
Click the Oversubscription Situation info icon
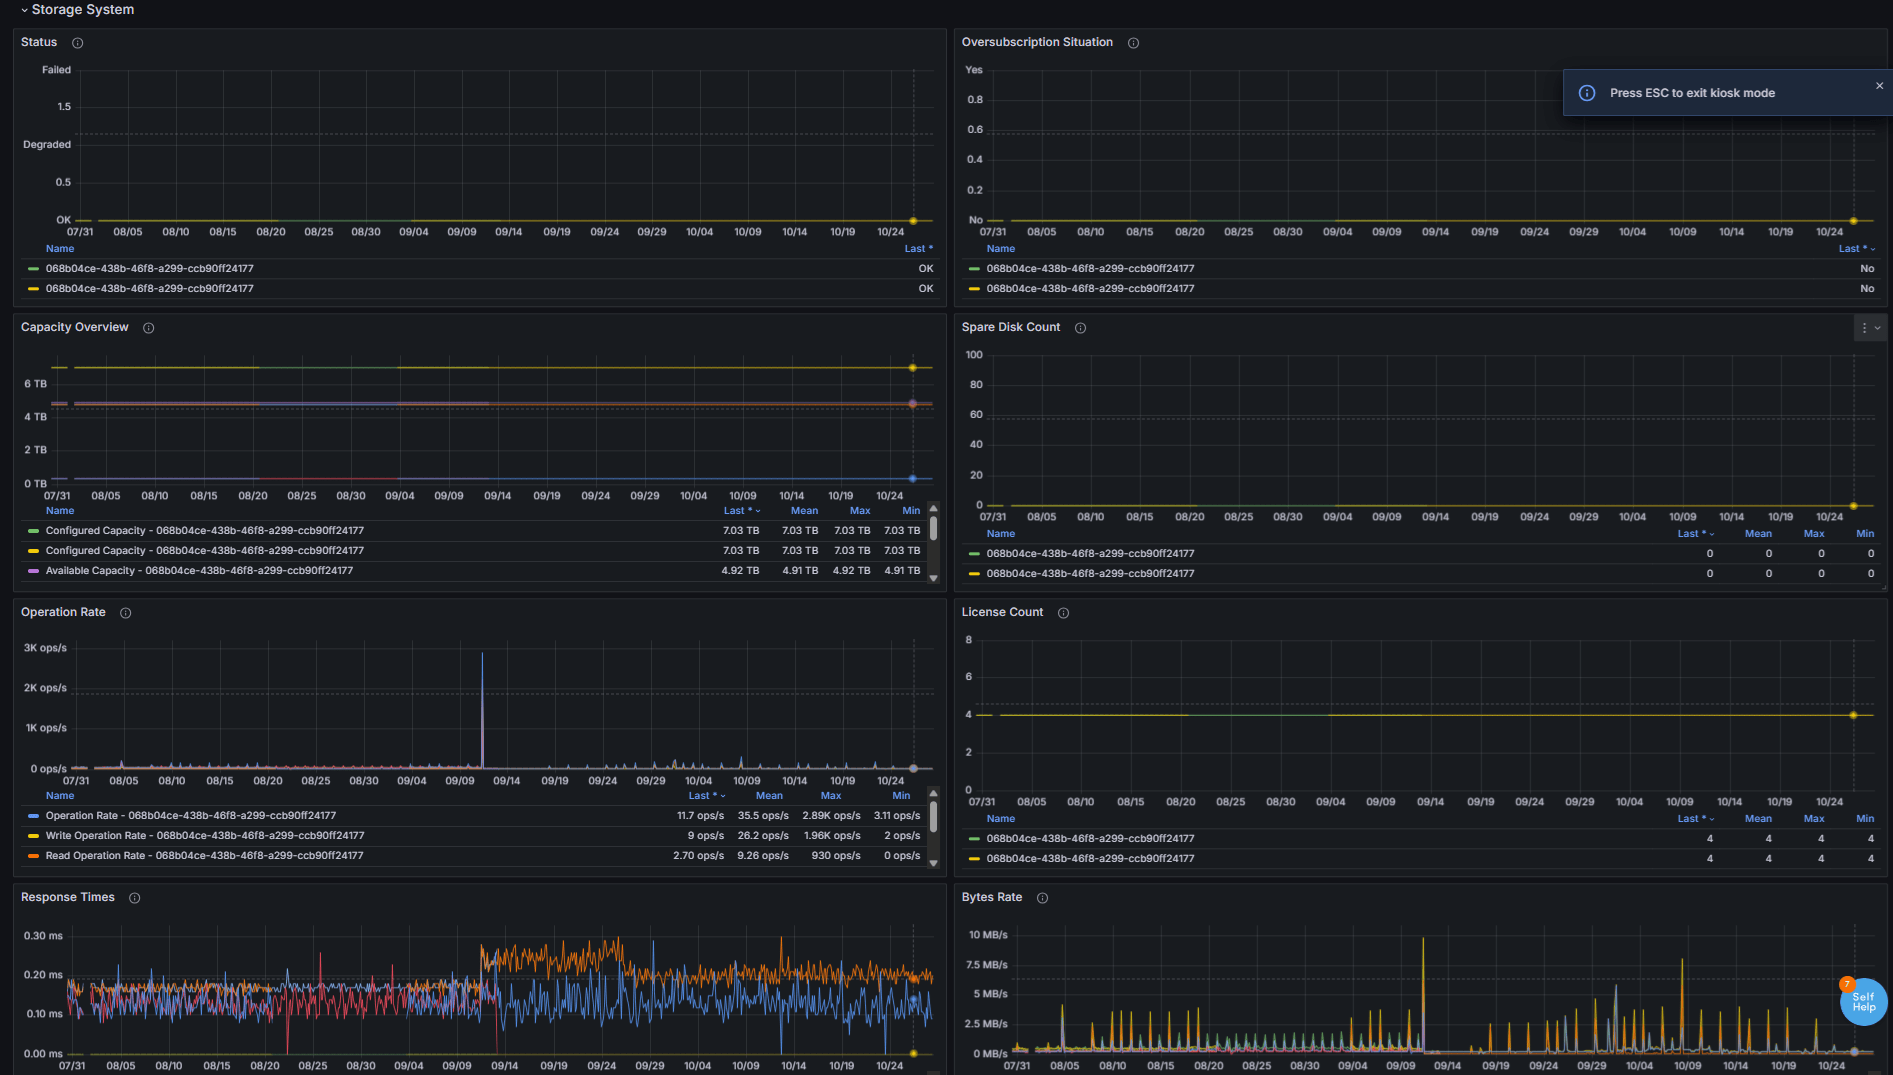pos(1133,43)
